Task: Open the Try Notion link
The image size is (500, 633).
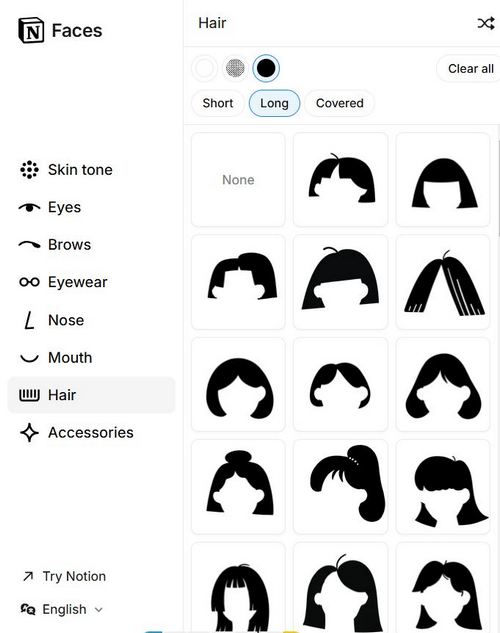Action: [65, 576]
